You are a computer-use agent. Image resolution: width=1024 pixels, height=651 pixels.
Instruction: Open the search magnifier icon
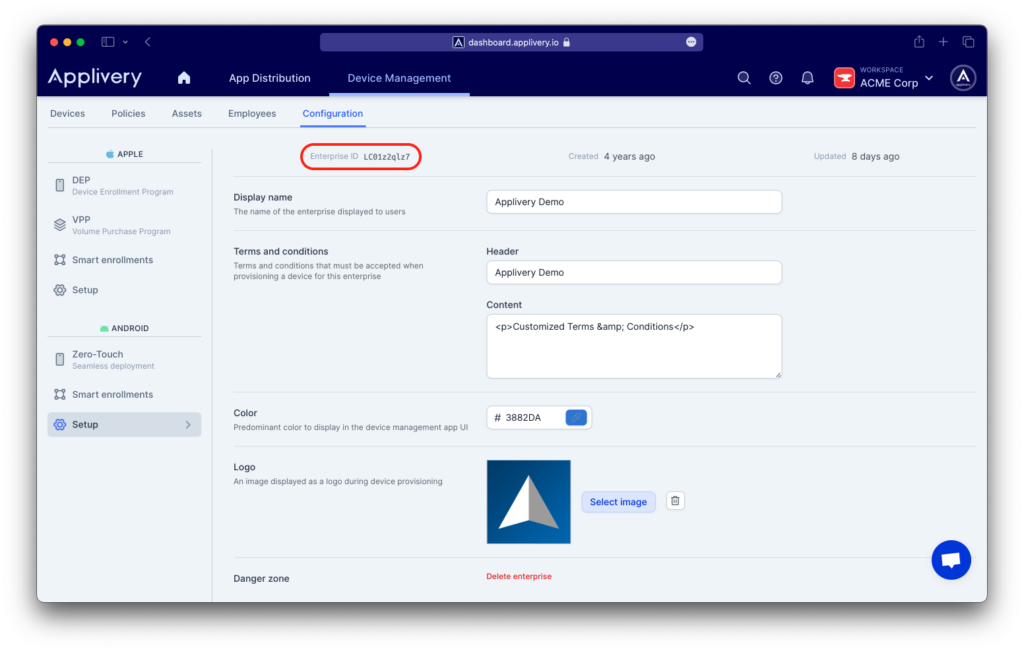[x=744, y=78]
